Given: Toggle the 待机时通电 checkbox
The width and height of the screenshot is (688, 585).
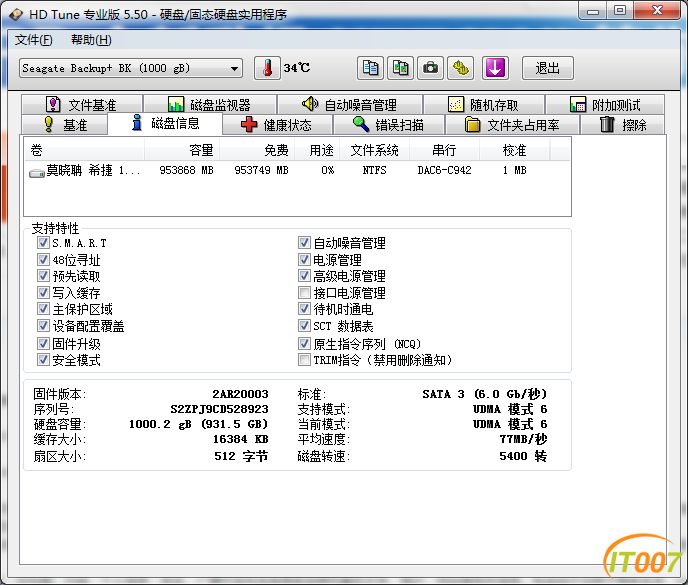Looking at the screenshot, I should point(304,309).
